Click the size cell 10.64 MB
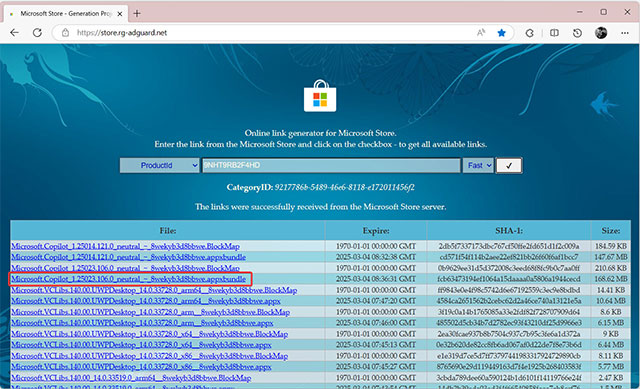Image resolution: width=640 pixels, height=389 pixels. tap(611, 301)
